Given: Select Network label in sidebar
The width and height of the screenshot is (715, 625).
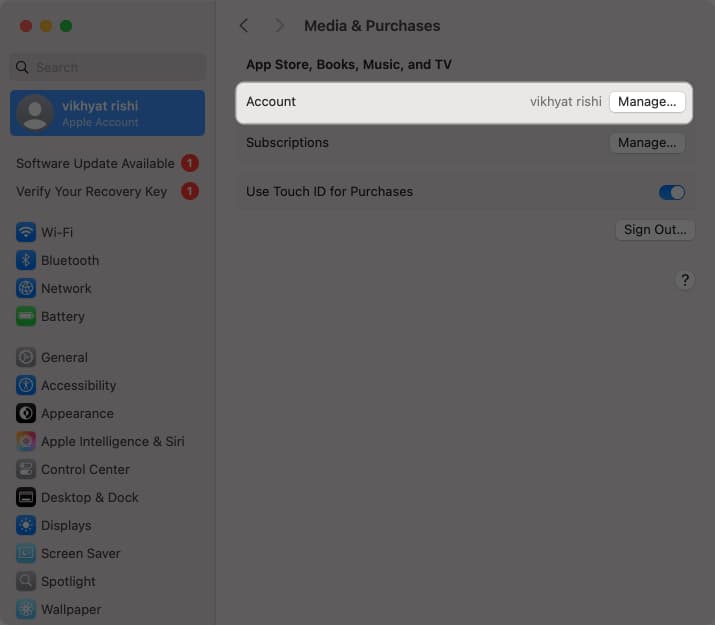Looking at the screenshot, I should click(x=66, y=288).
